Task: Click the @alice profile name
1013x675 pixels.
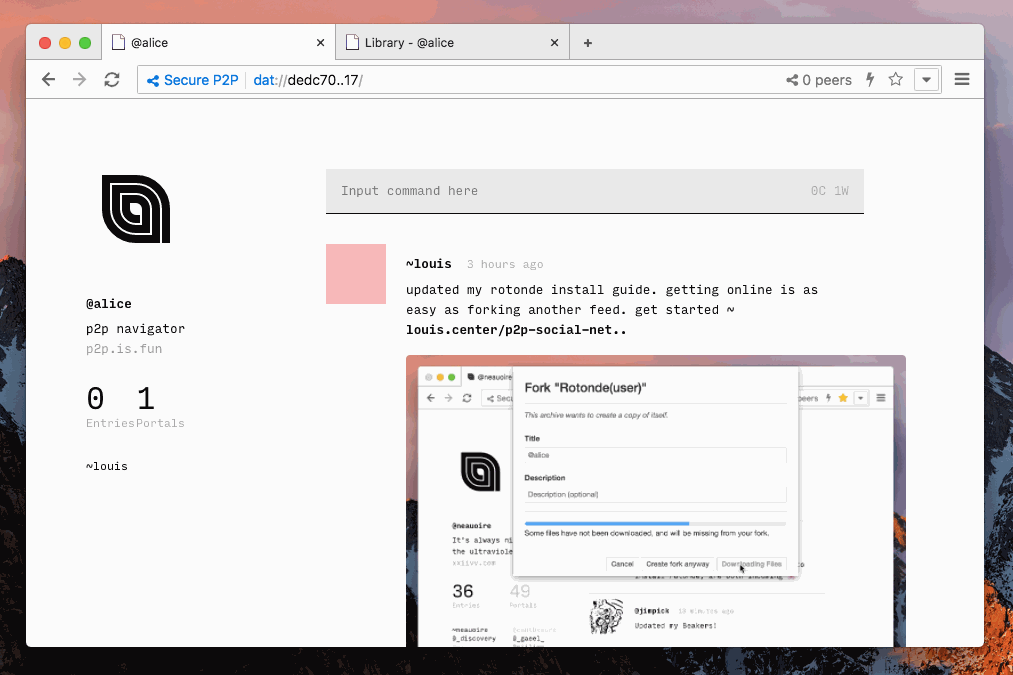Action: (x=109, y=304)
